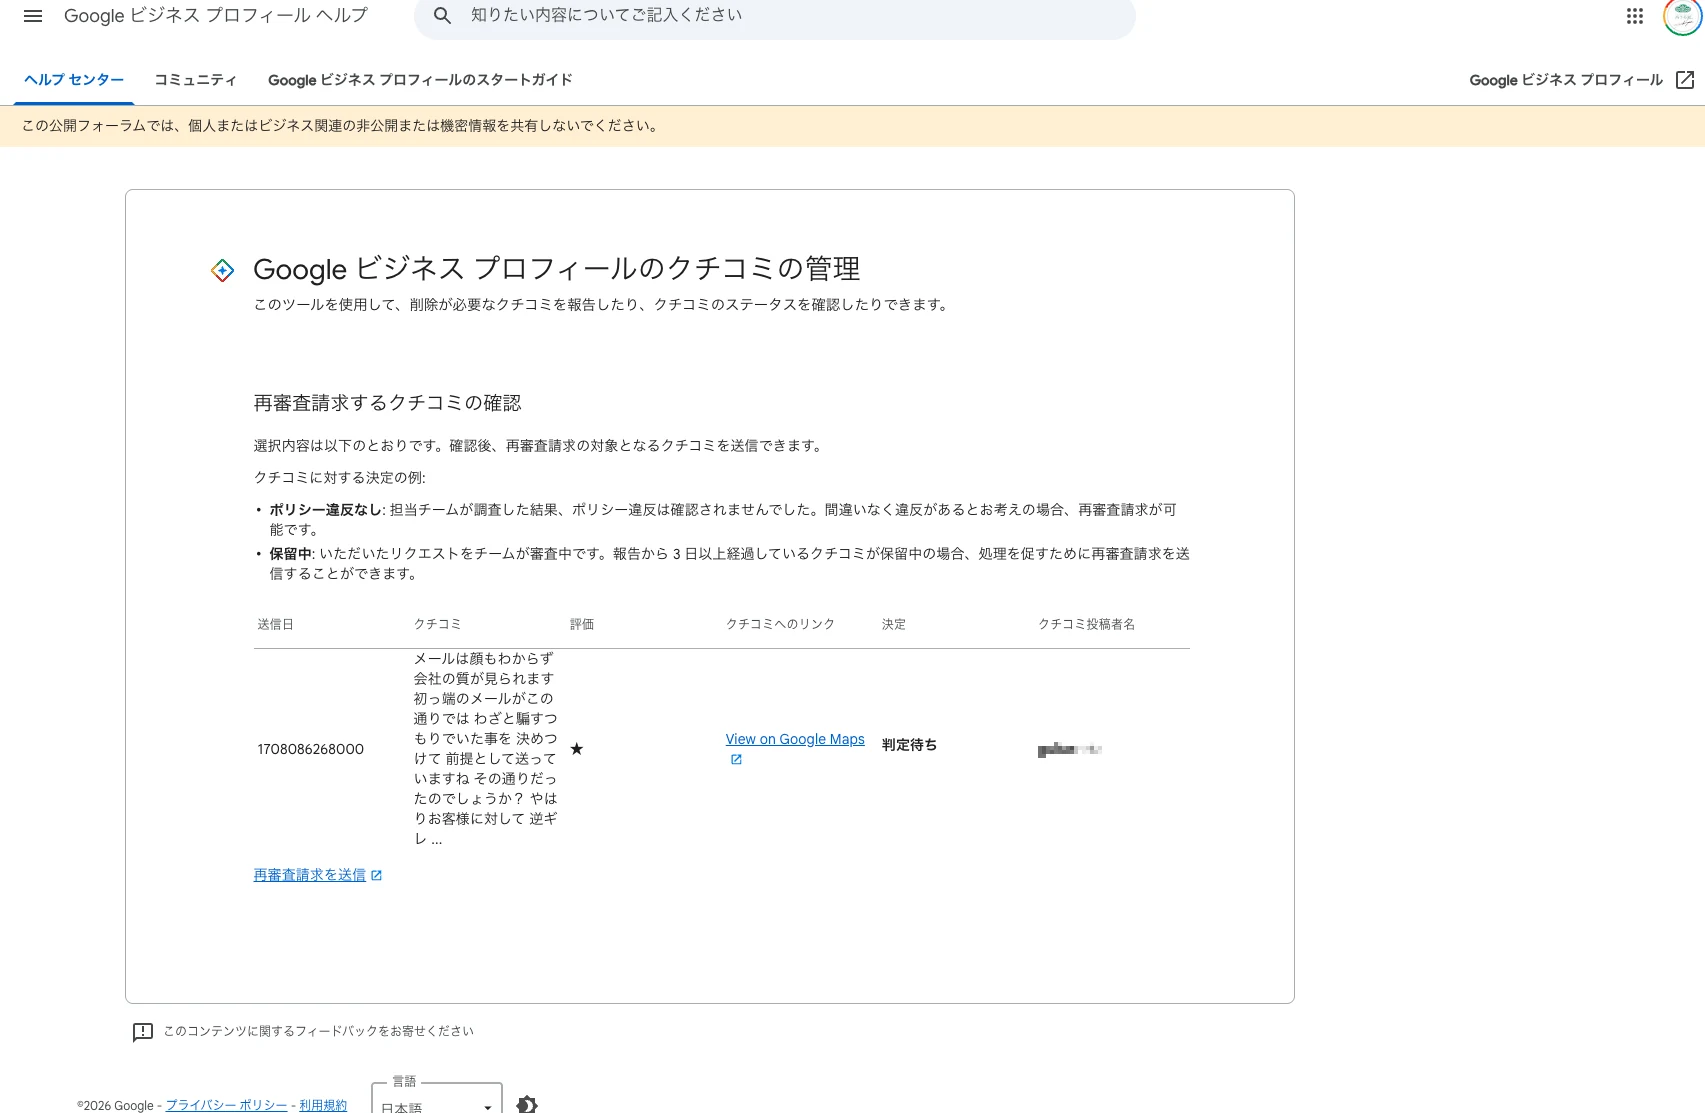Click the blurred reviewer name cell
This screenshot has height=1113, width=1705.
[x=1070, y=749]
